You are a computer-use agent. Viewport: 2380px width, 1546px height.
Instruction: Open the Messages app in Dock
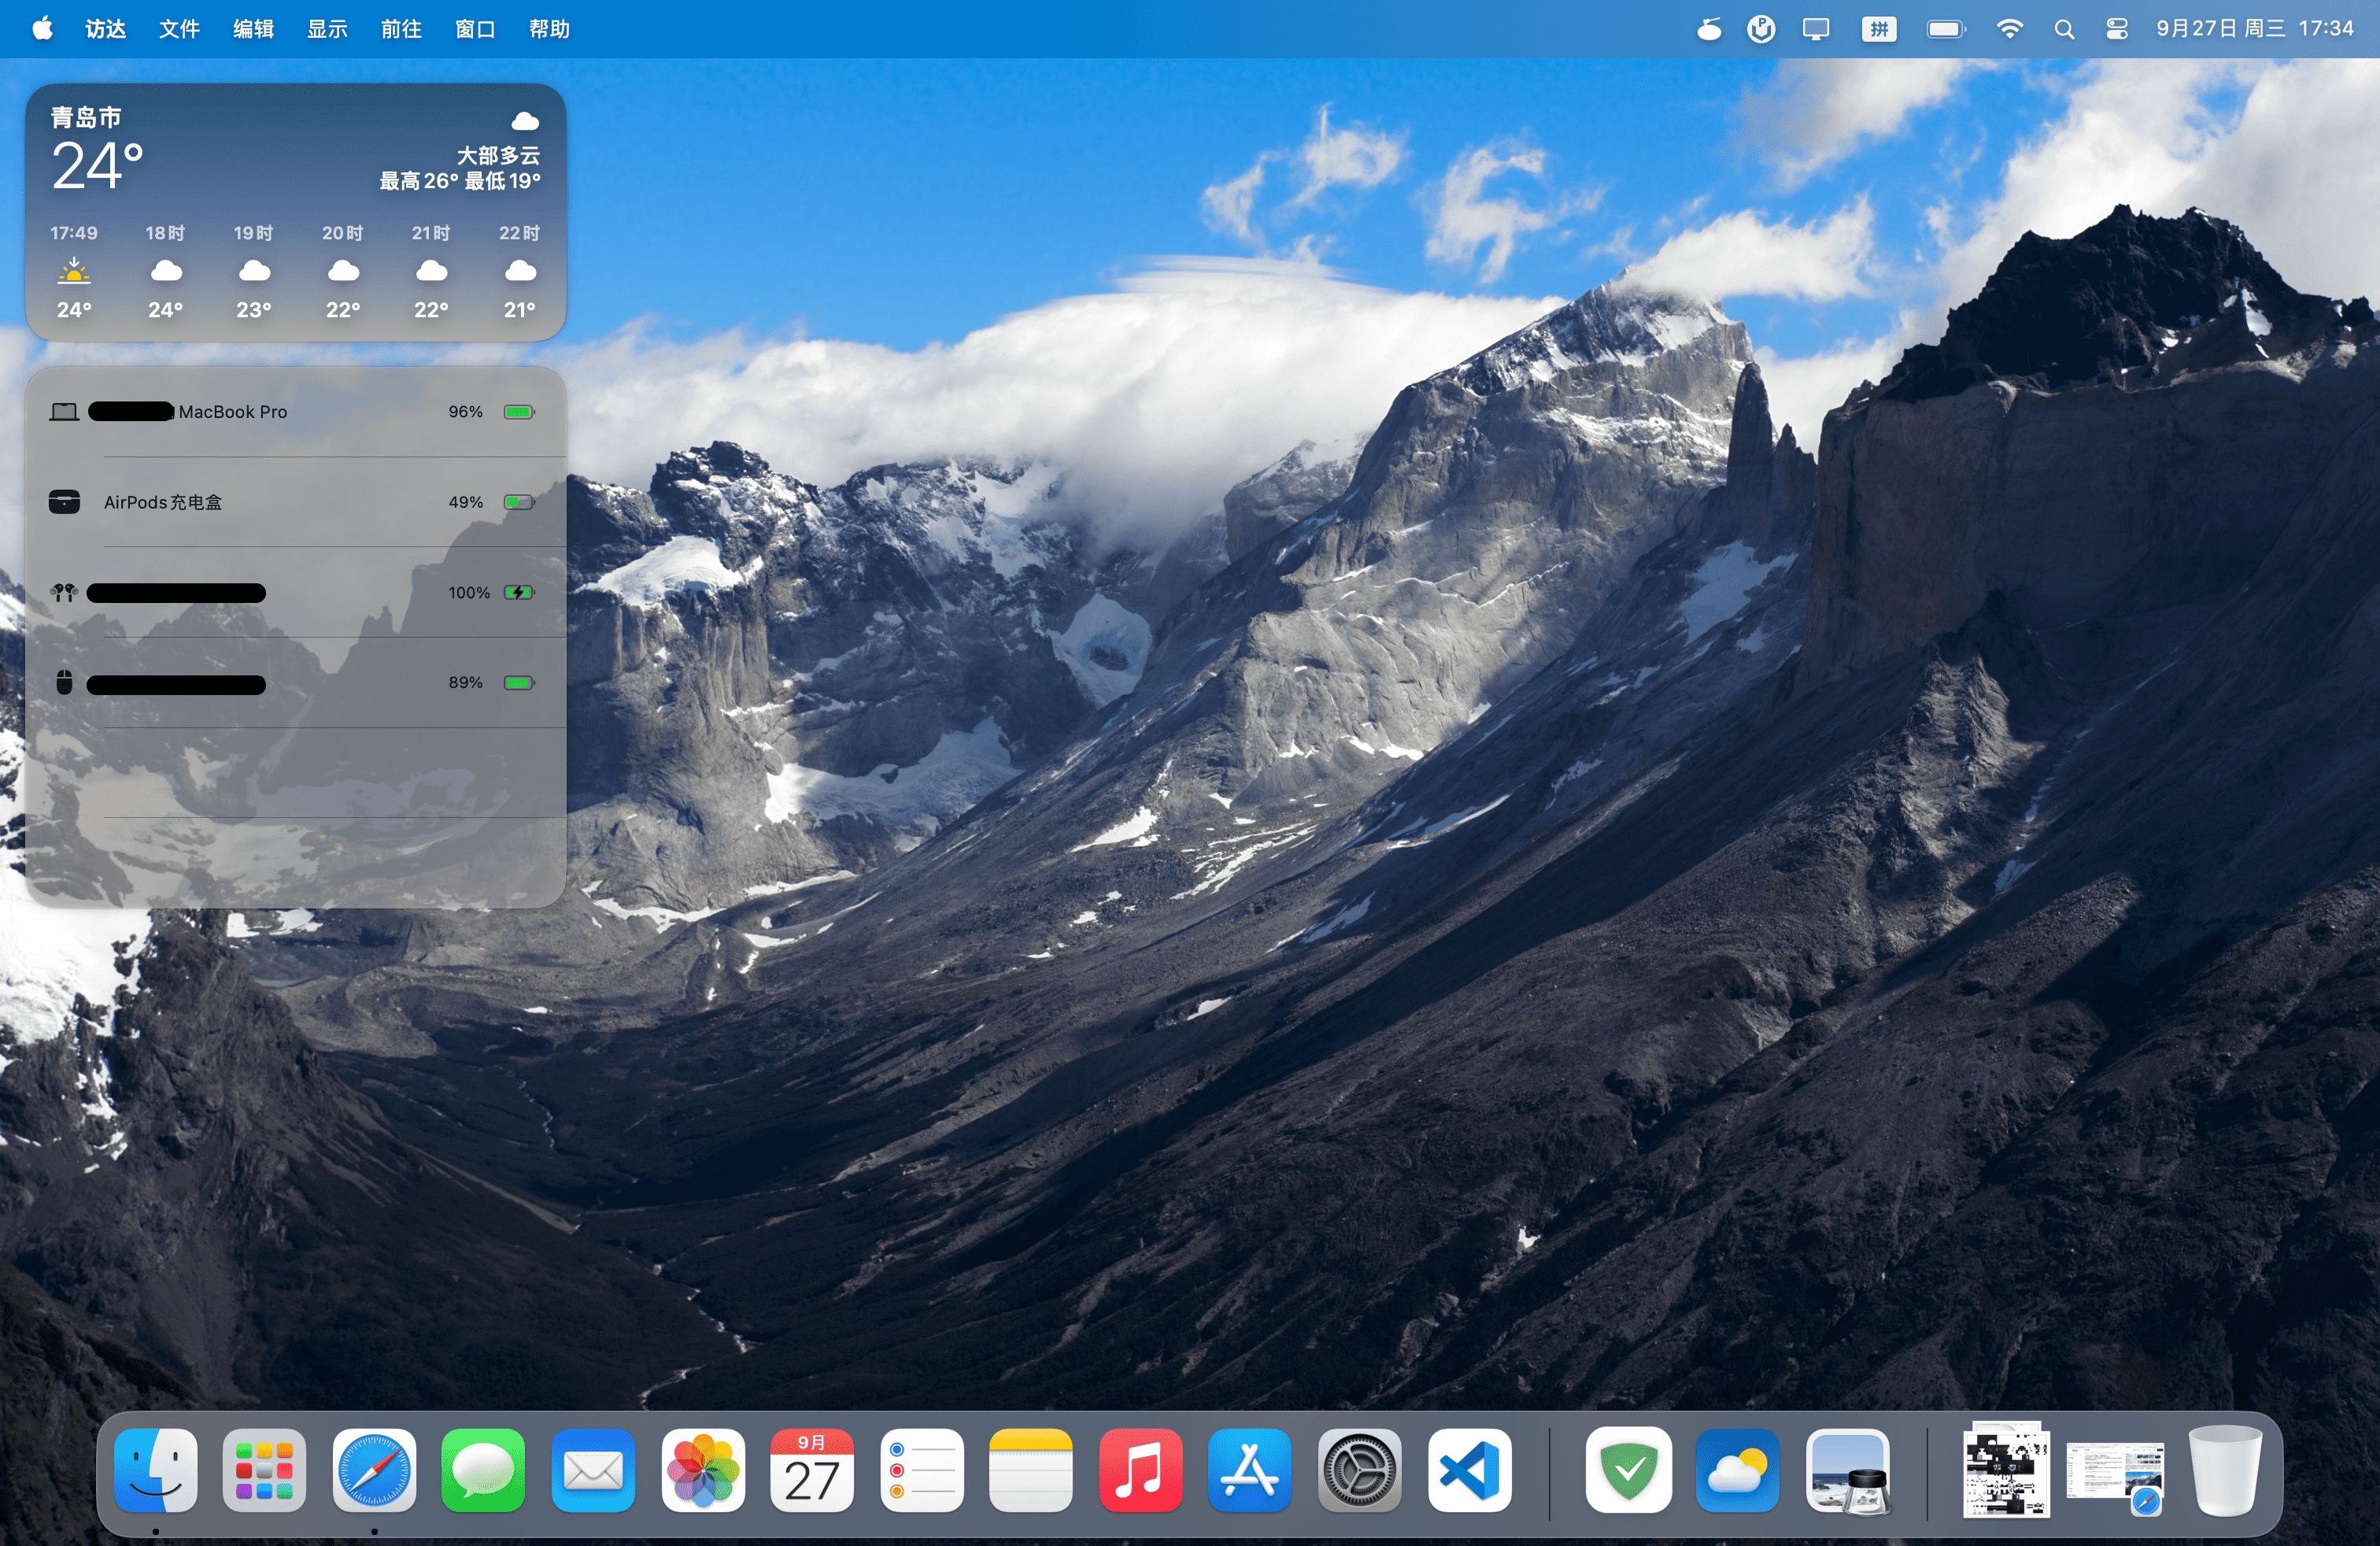coord(484,1470)
